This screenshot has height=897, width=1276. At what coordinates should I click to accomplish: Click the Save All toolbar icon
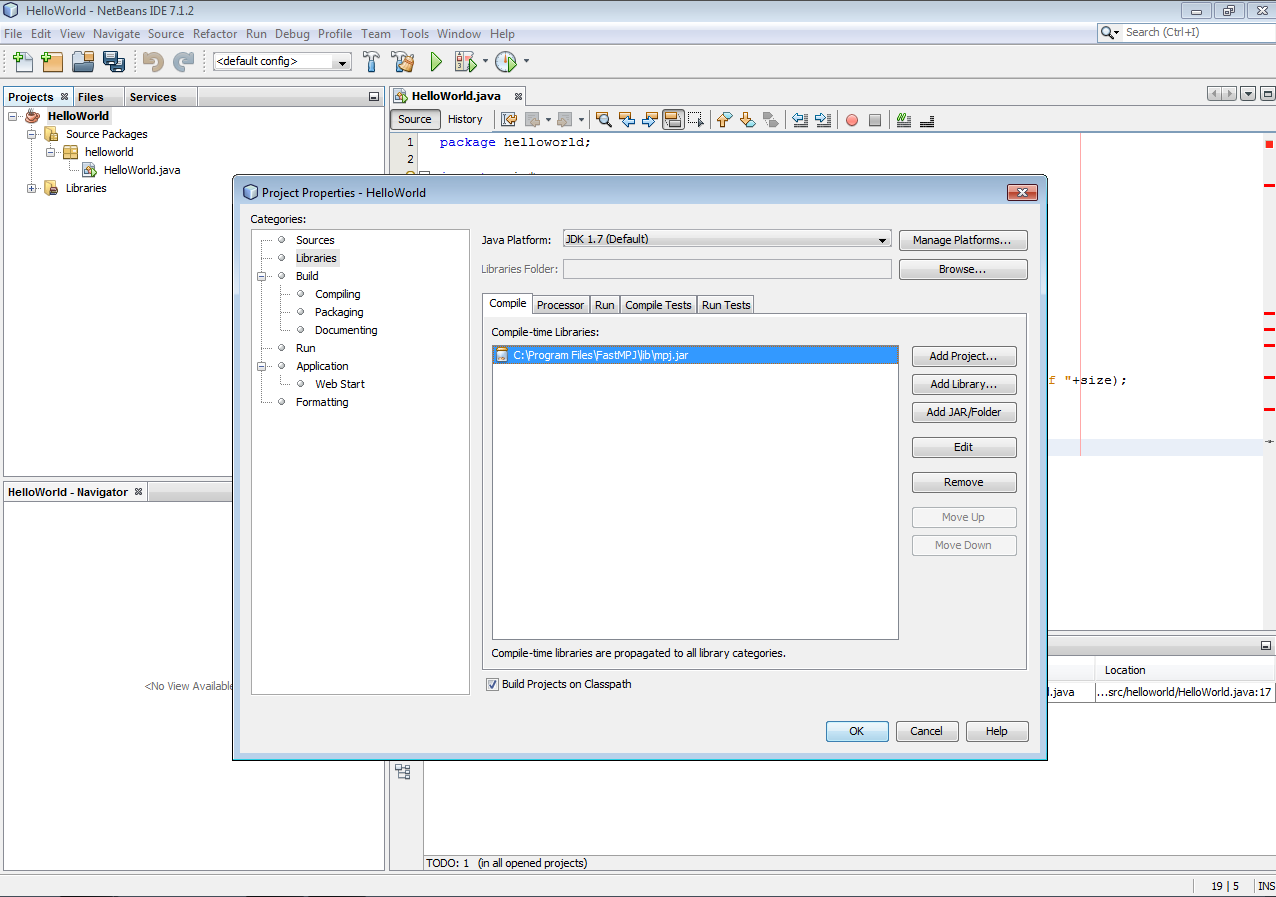click(x=113, y=62)
